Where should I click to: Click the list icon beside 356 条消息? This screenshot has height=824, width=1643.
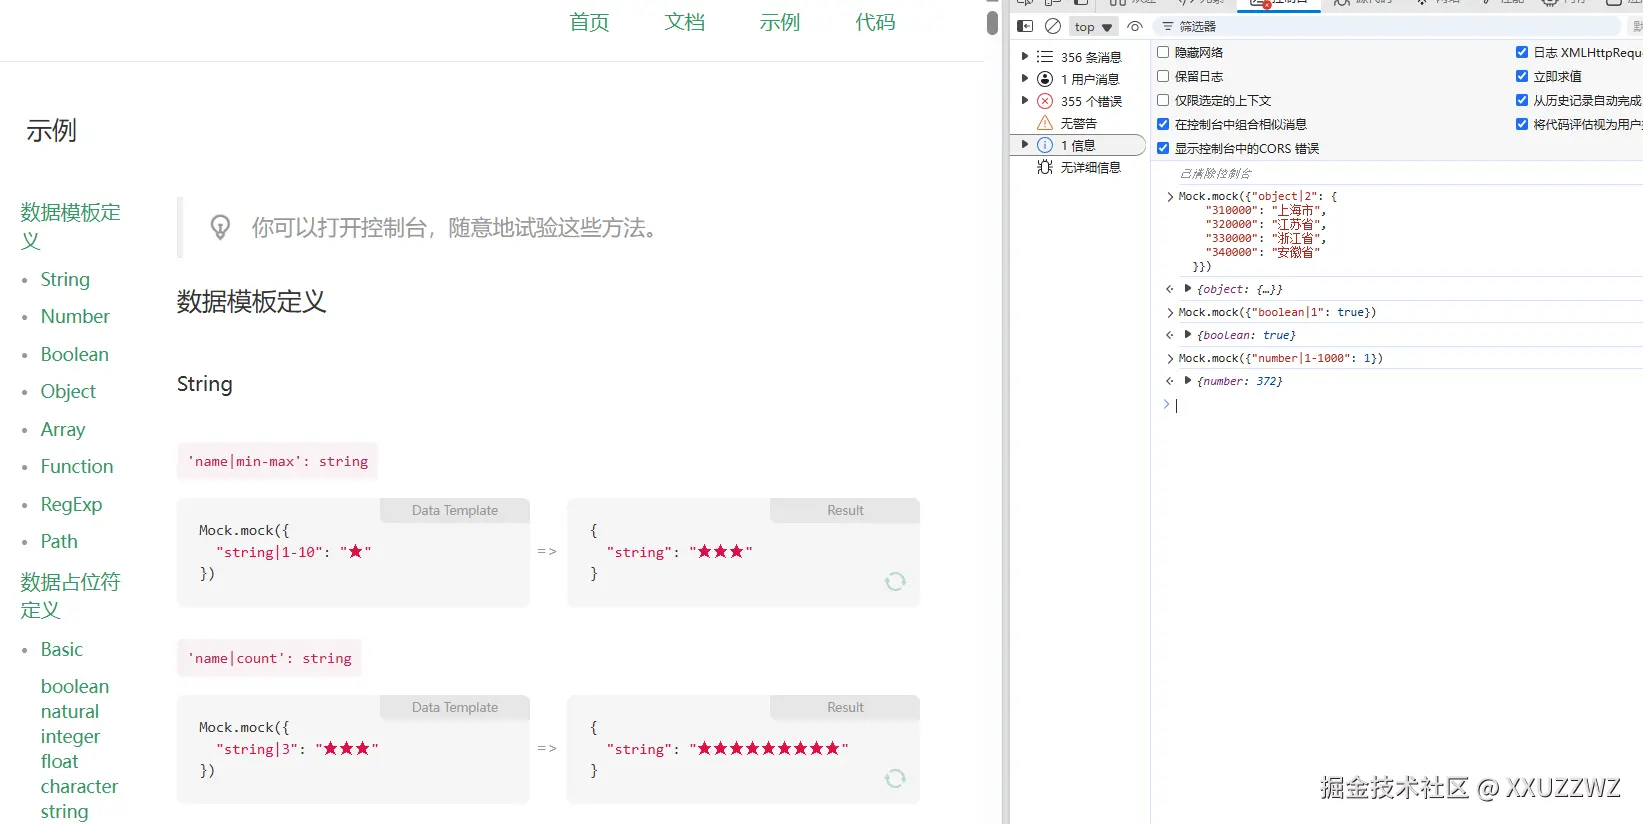click(1045, 57)
